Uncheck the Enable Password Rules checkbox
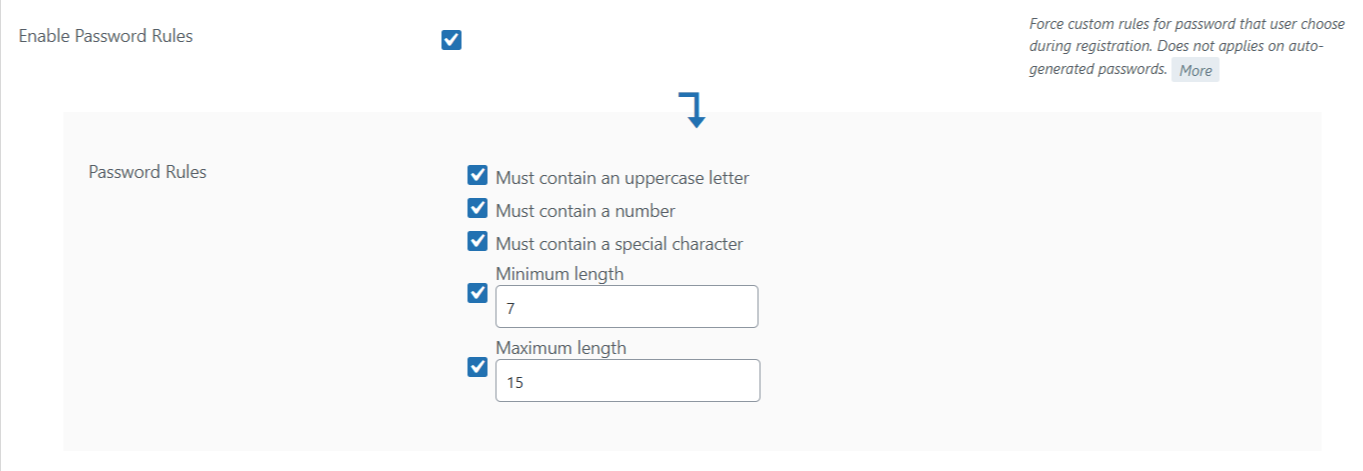 (x=451, y=40)
